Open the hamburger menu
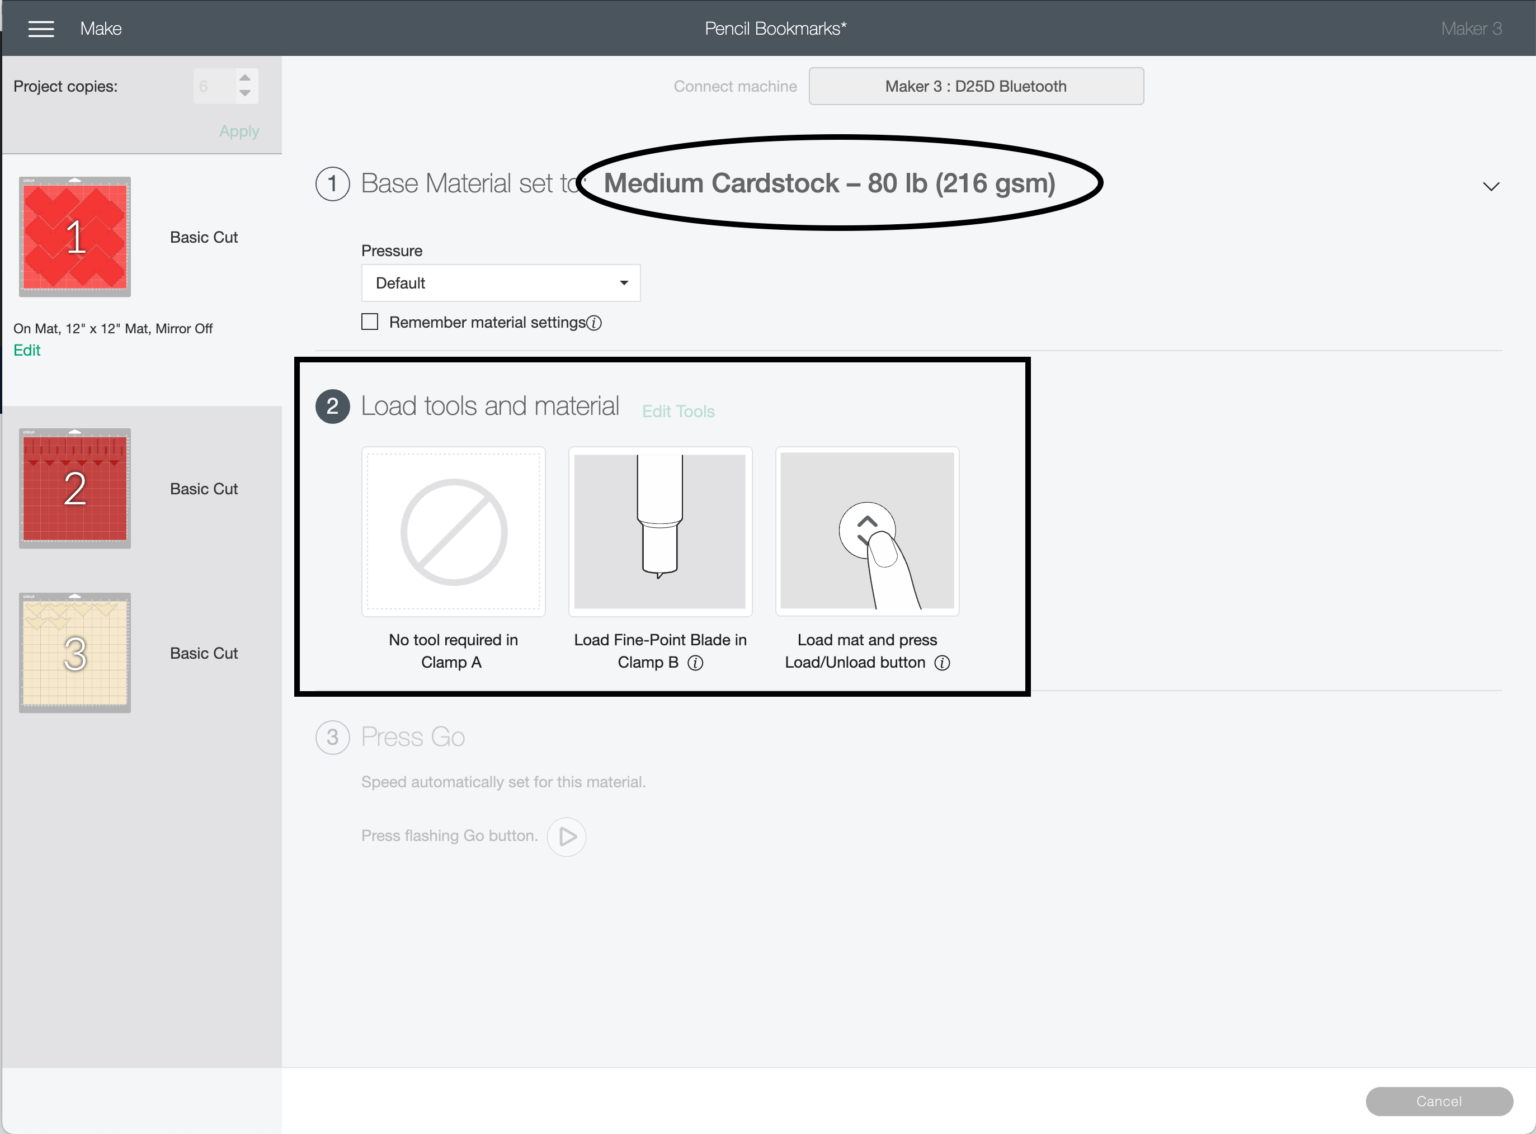The height and width of the screenshot is (1134, 1536). pos(41,29)
